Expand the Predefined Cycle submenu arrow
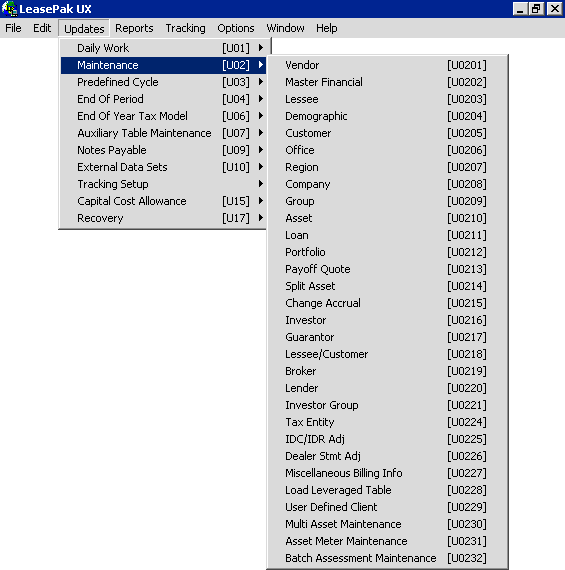The image size is (565, 570). coord(261,82)
